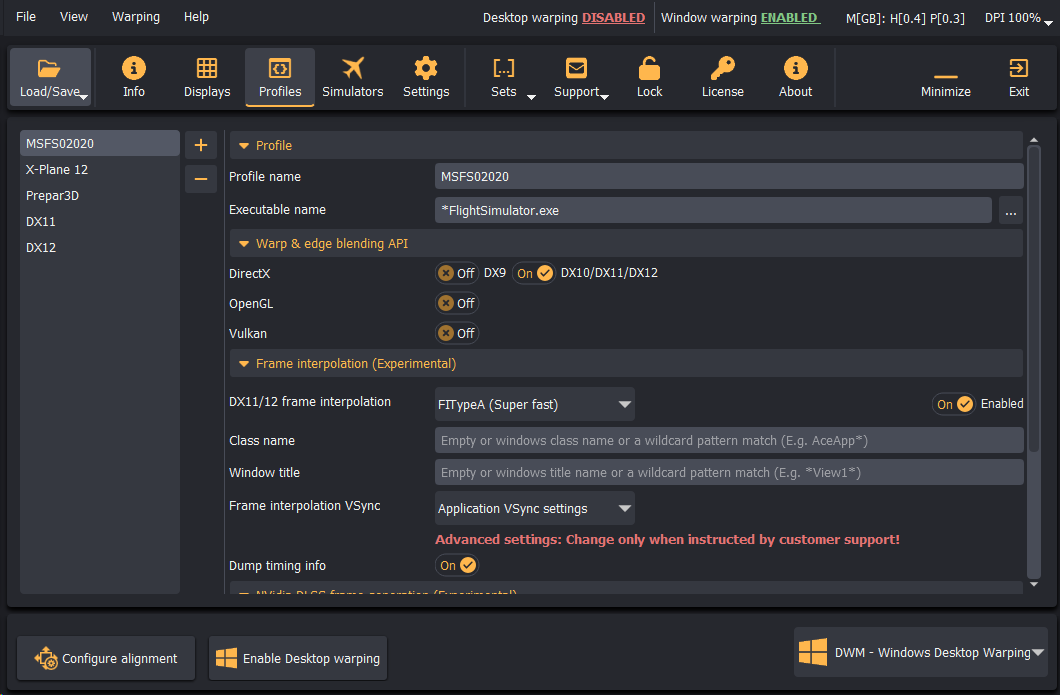The image size is (1060, 695).
Task: Open the DWM Windows Desktop Warping dropdown
Action: pyautogui.click(x=921, y=652)
